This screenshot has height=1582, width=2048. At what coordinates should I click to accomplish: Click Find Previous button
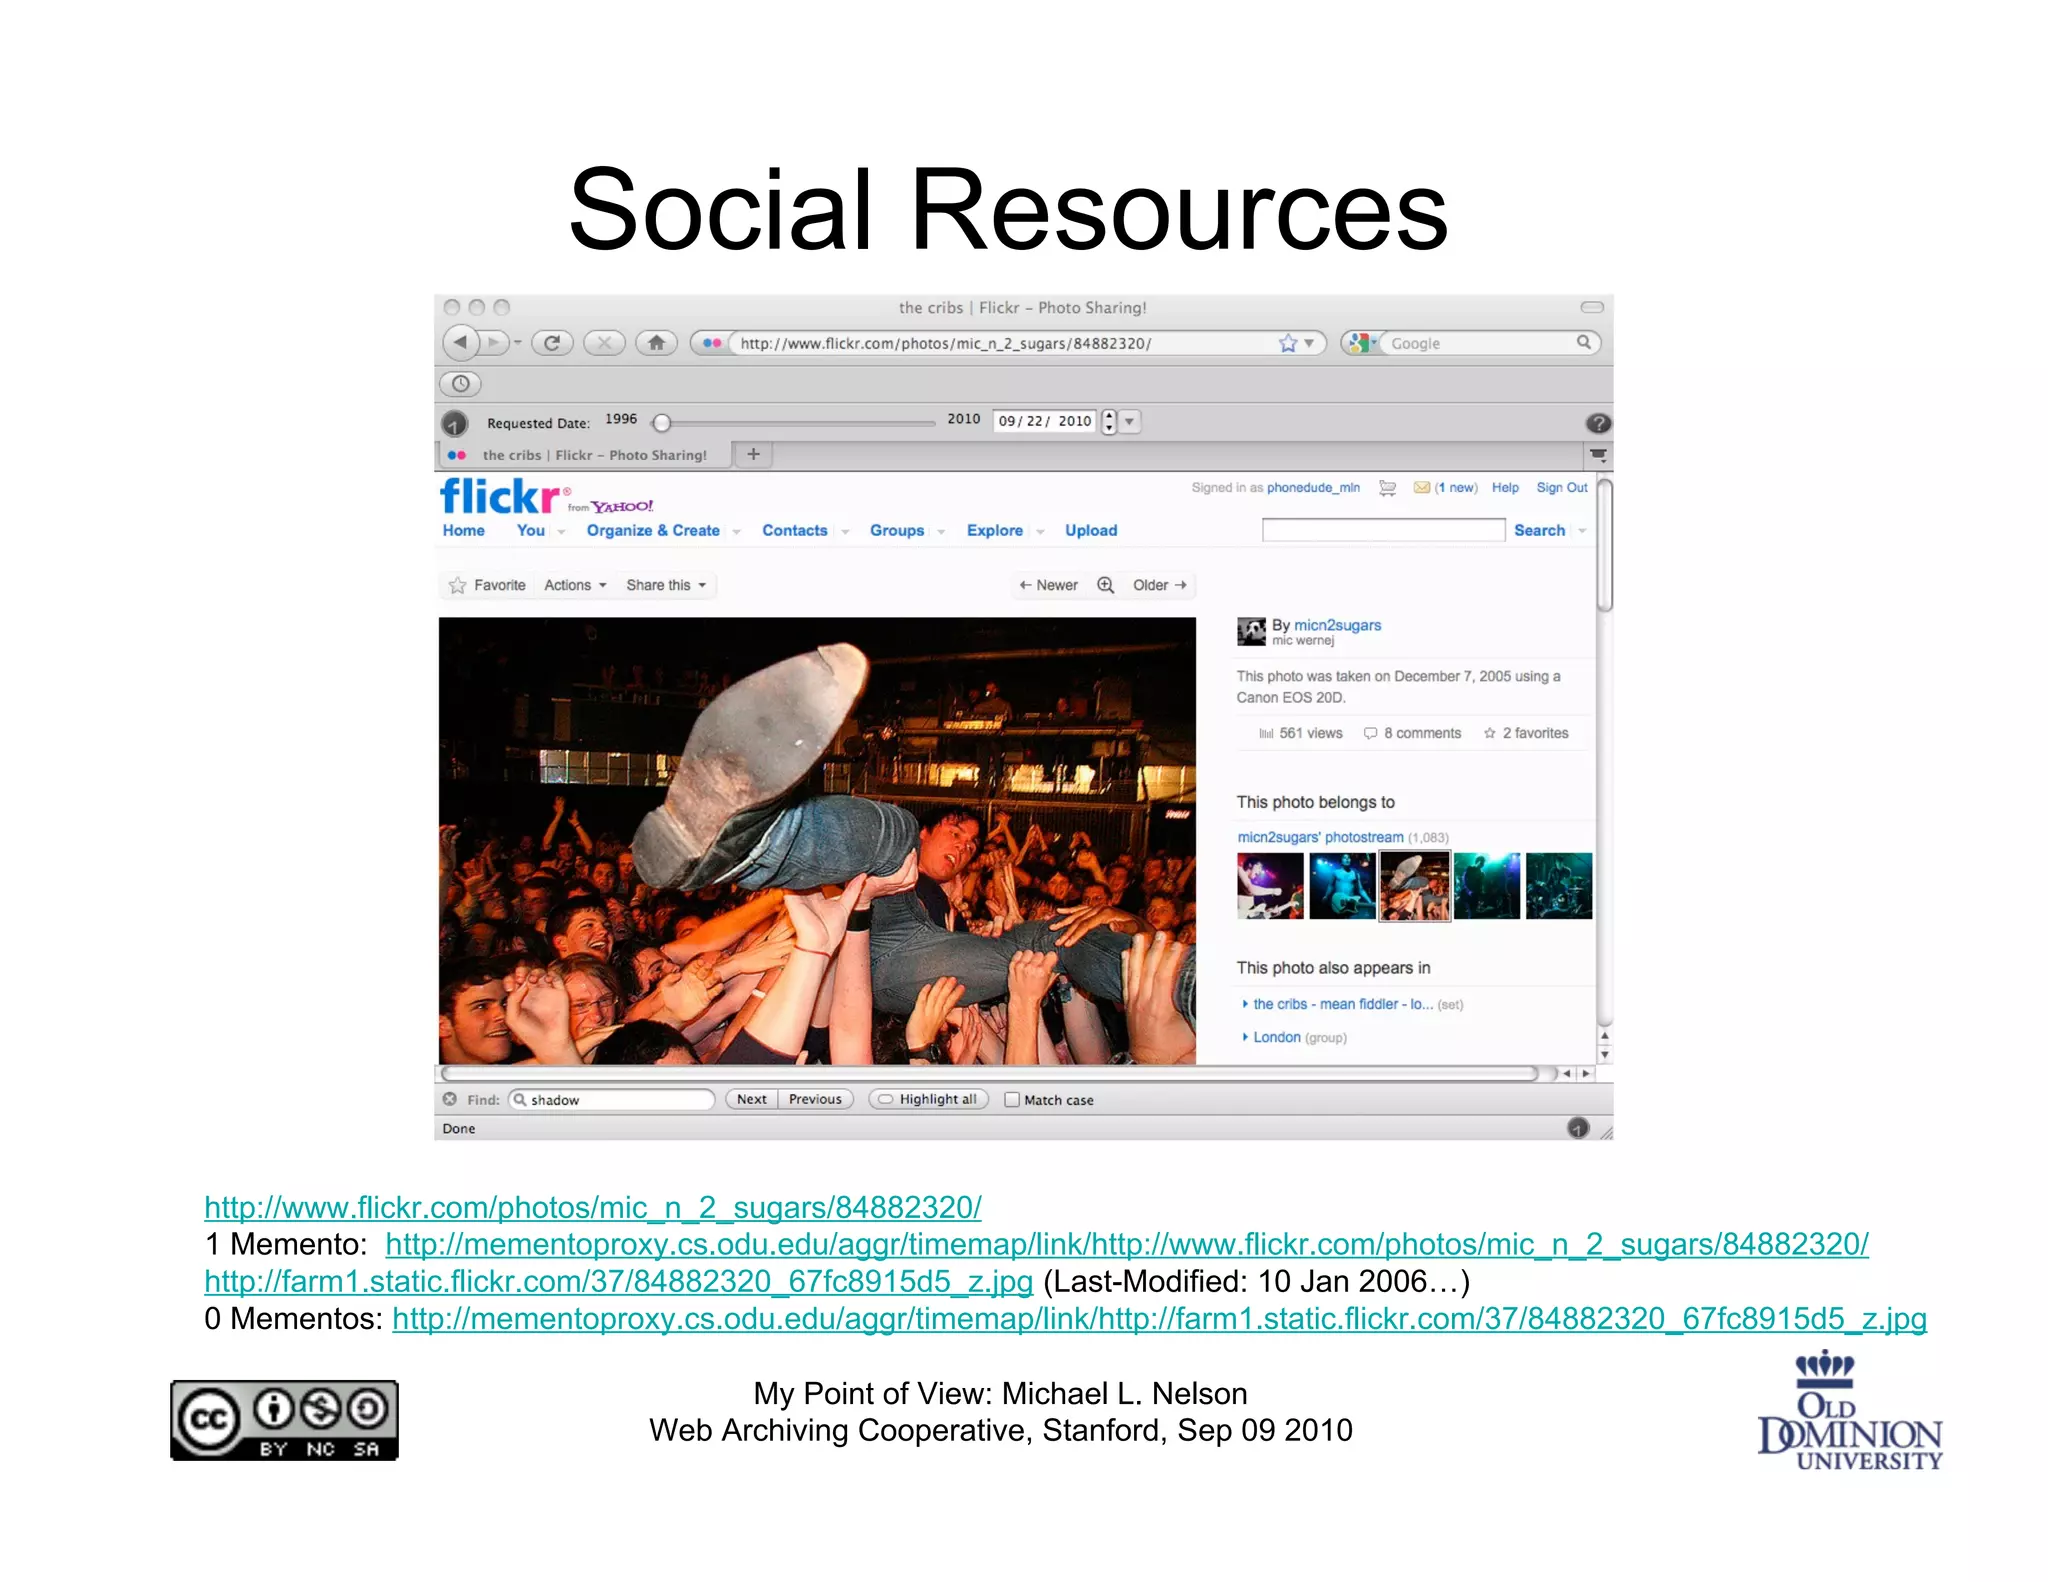point(815,1099)
